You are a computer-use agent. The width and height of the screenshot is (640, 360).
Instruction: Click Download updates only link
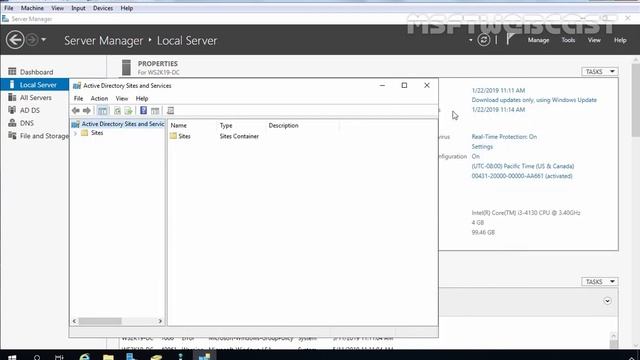click(534, 100)
